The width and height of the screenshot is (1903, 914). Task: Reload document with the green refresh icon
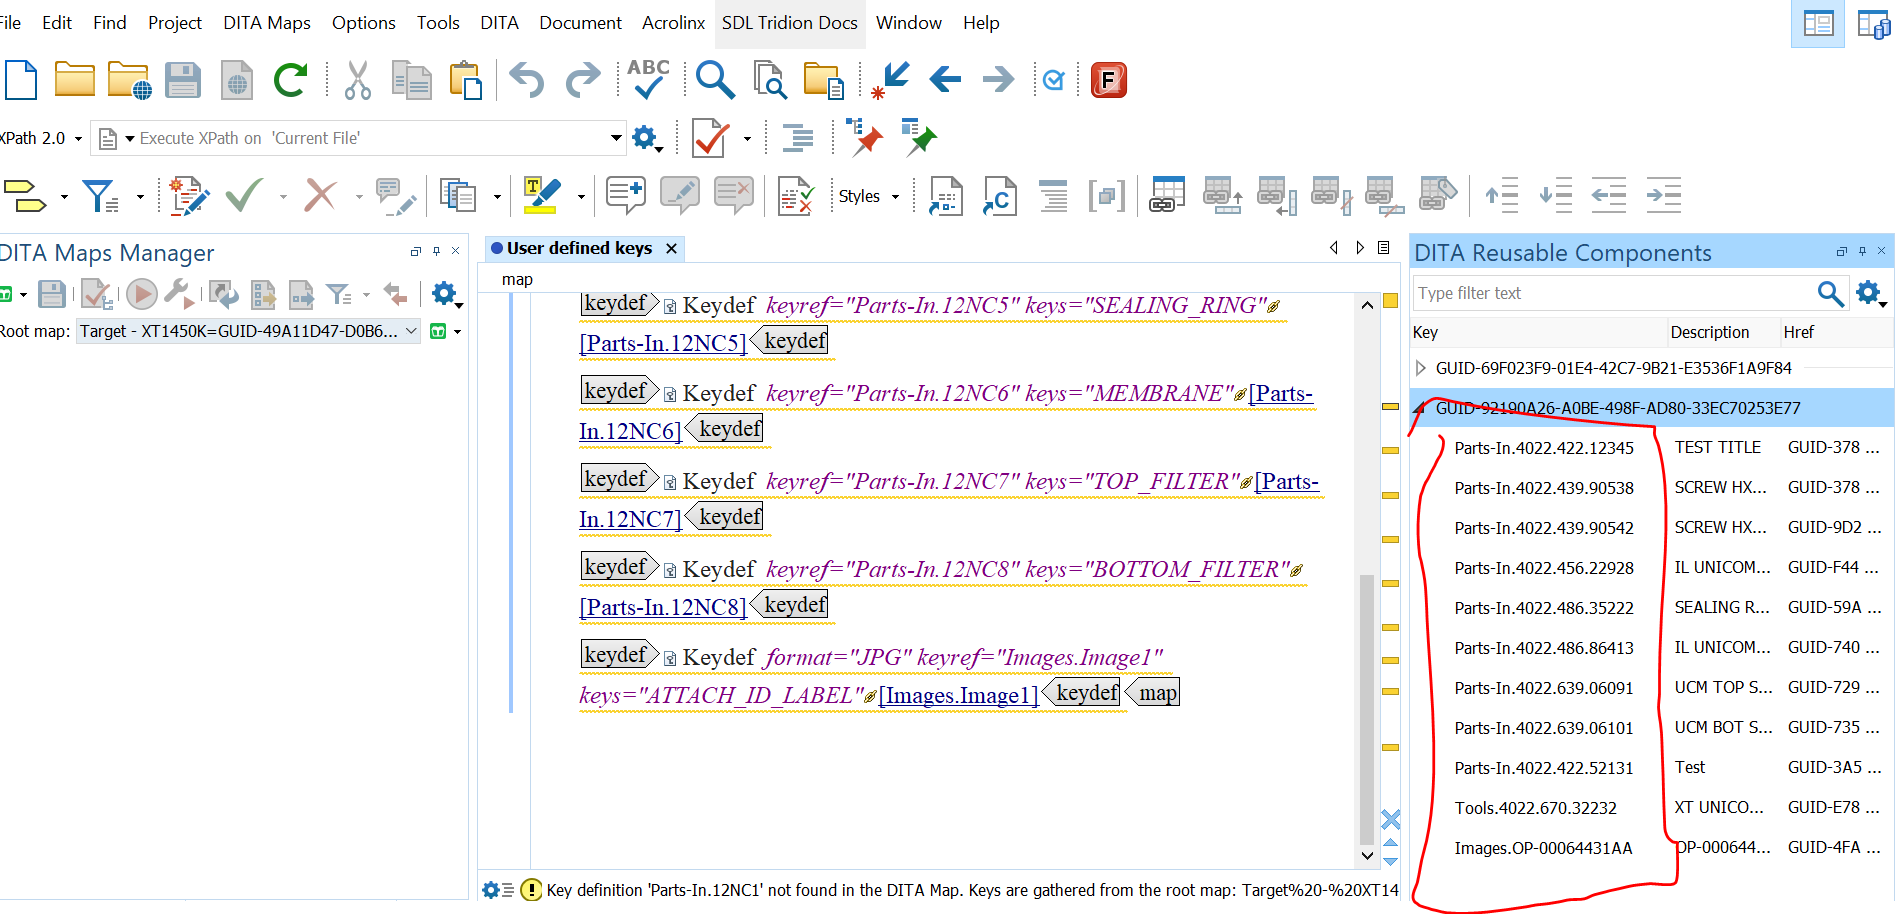[291, 80]
